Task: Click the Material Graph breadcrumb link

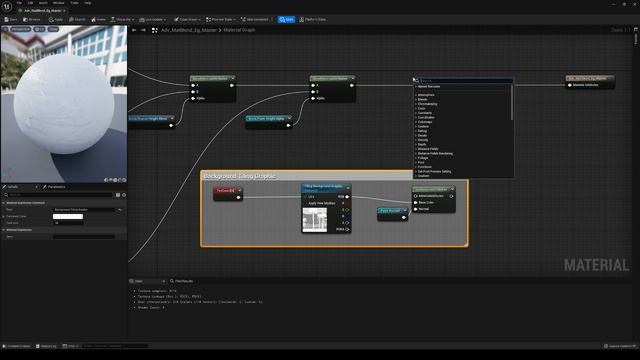Action: [x=239, y=30]
